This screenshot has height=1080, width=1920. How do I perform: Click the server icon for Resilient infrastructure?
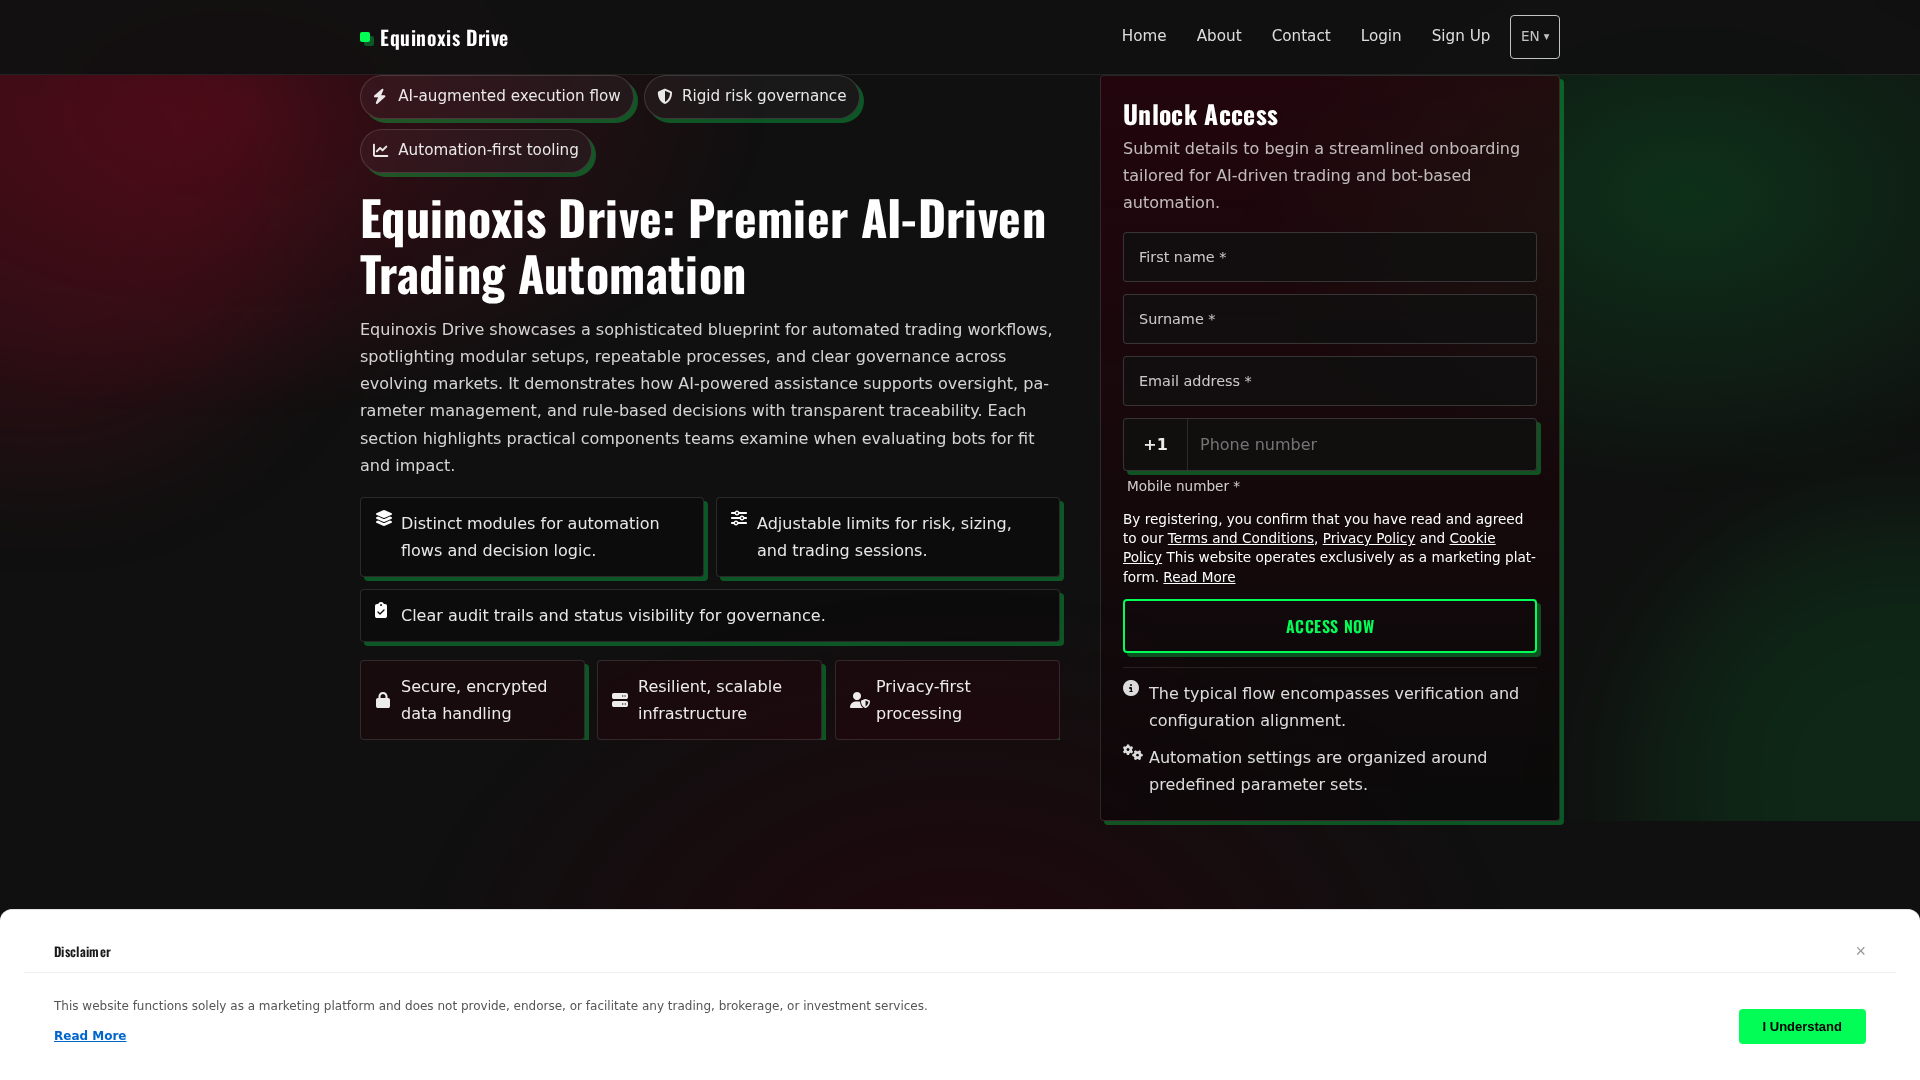[620, 700]
